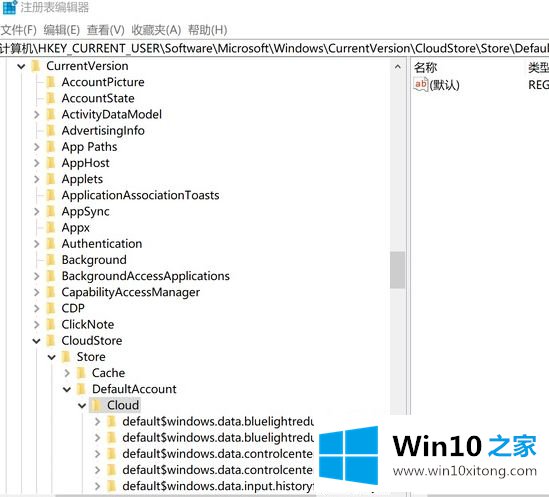Click the Applets folder icon
Screen dimensions: 549x497
coord(51,179)
